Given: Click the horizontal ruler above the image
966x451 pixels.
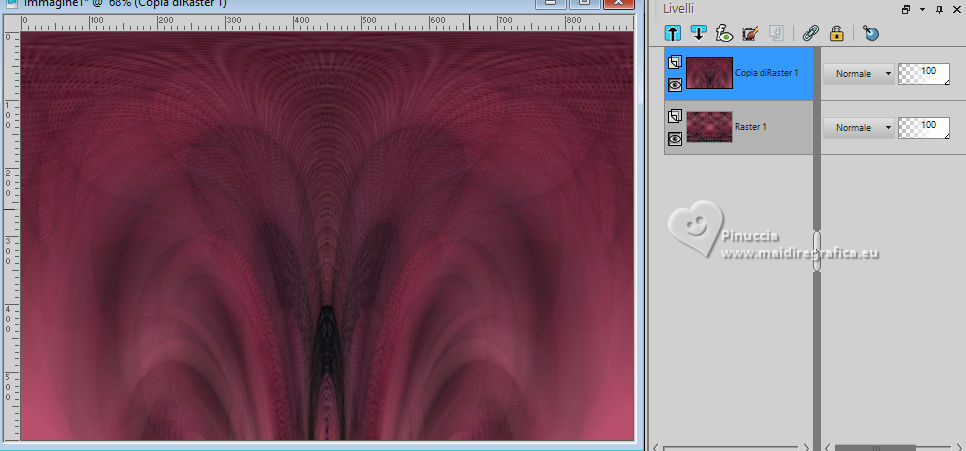Looking at the screenshot, I should 327,23.
